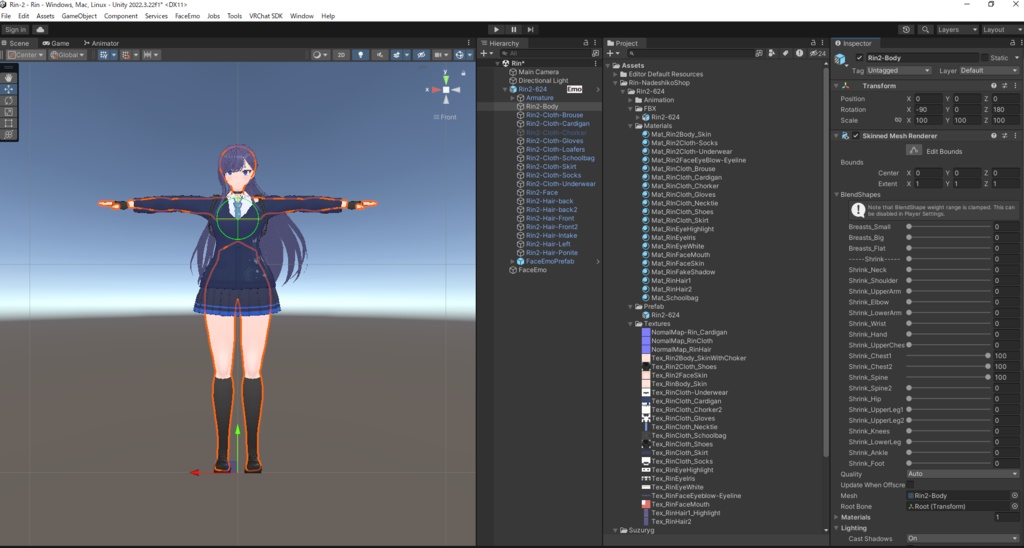Select the Move tool in scene toolbar
1024x548 pixels.
click(x=8, y=89)
